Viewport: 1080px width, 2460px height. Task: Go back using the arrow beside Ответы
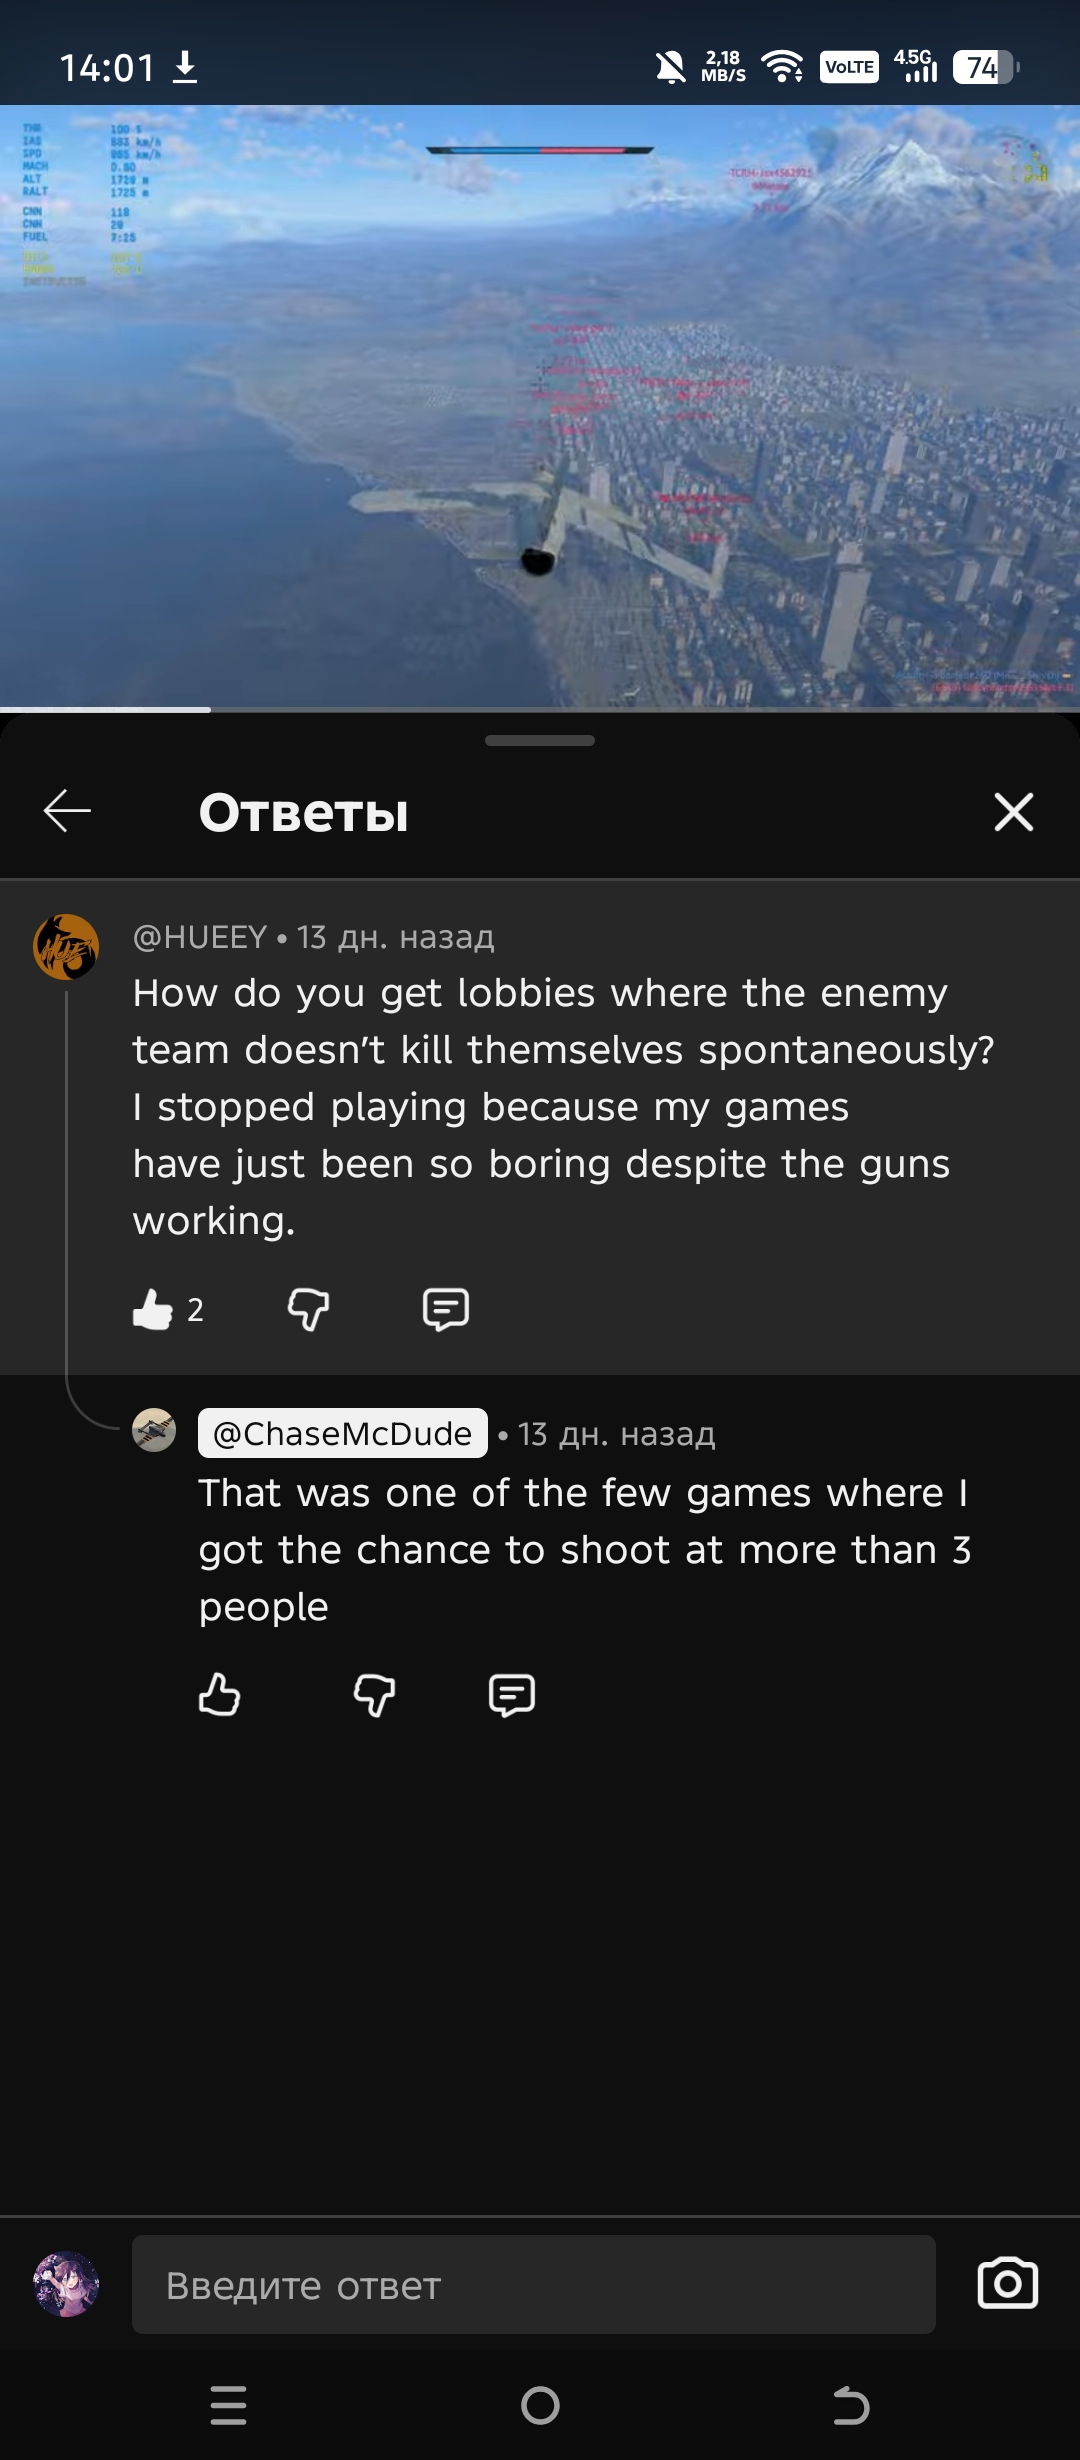pos(67,811)
